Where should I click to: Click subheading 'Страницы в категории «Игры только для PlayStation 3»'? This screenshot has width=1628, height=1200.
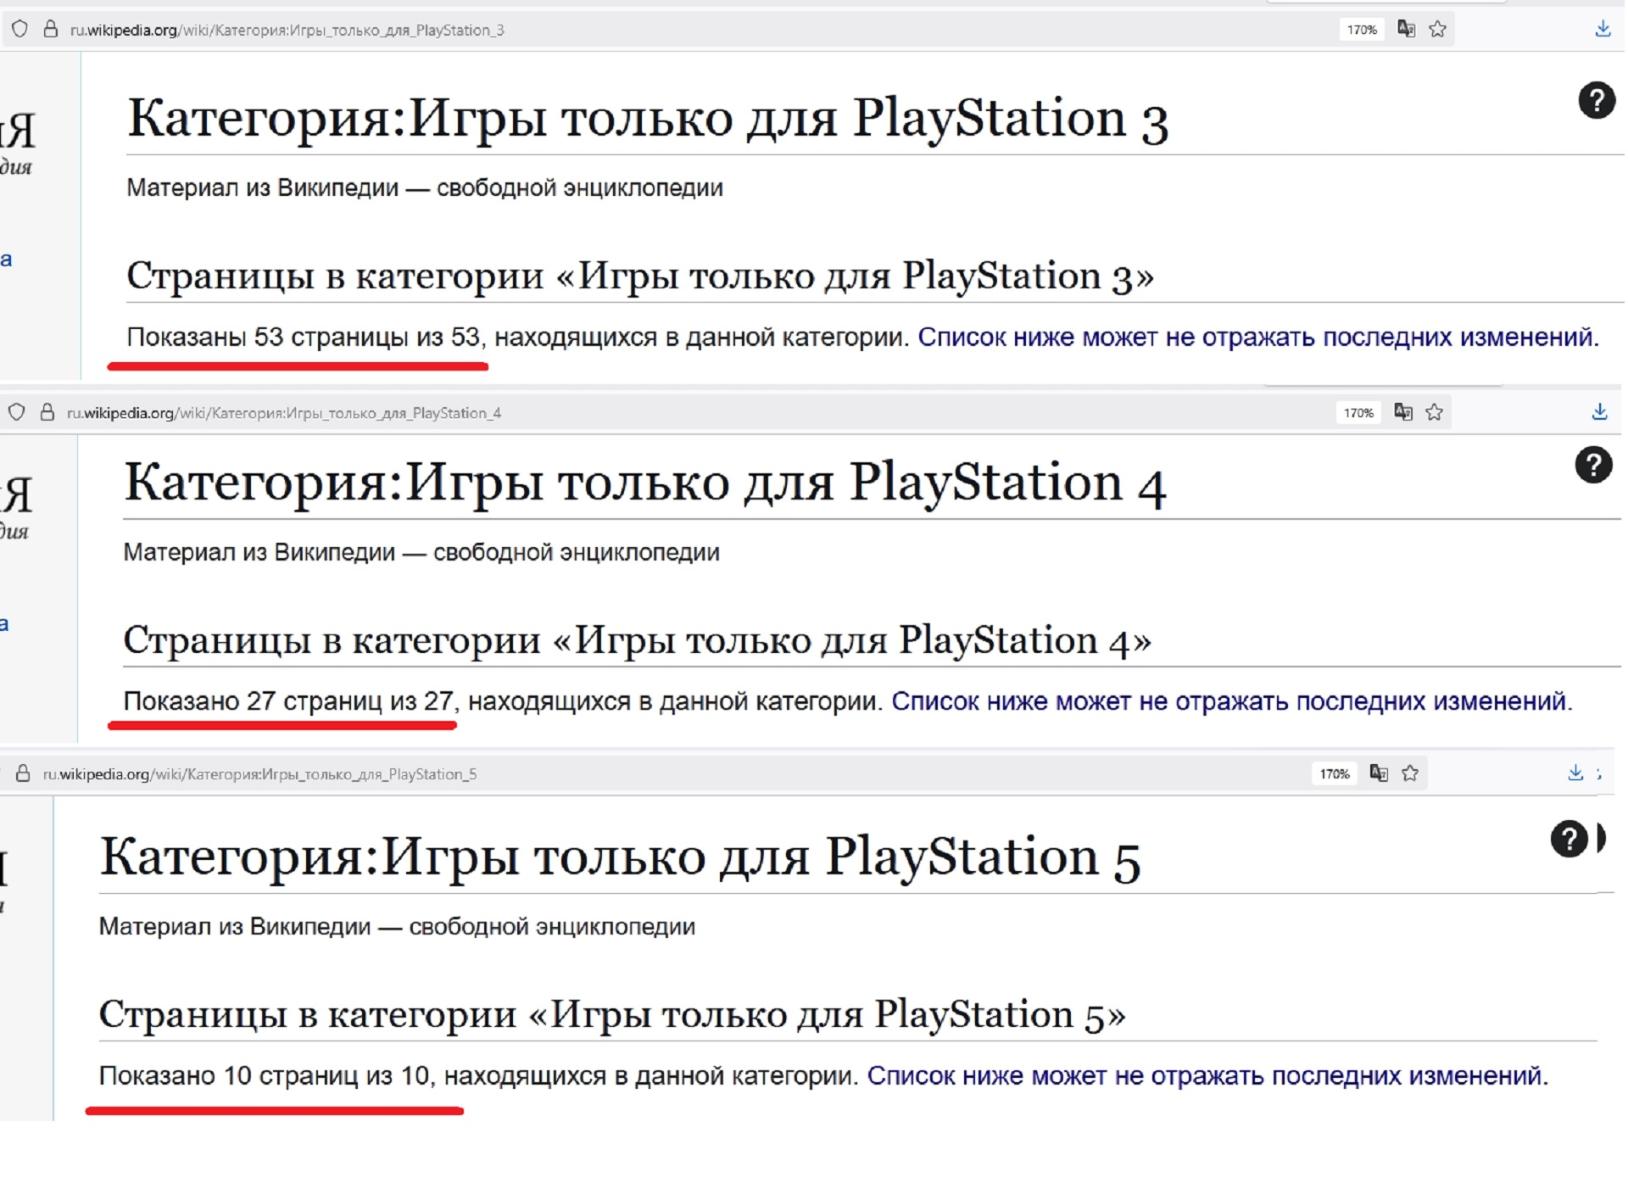[640, 276]
